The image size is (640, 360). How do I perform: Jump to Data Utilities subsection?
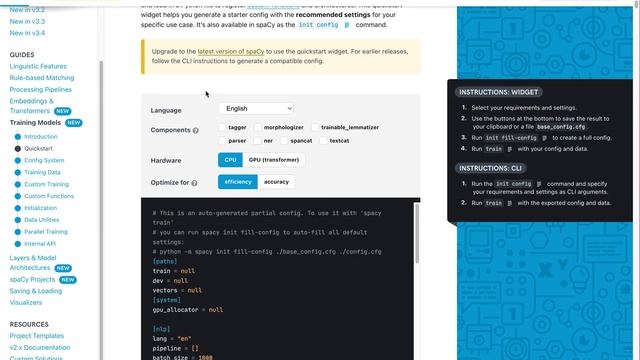click(x=42, y=220)
